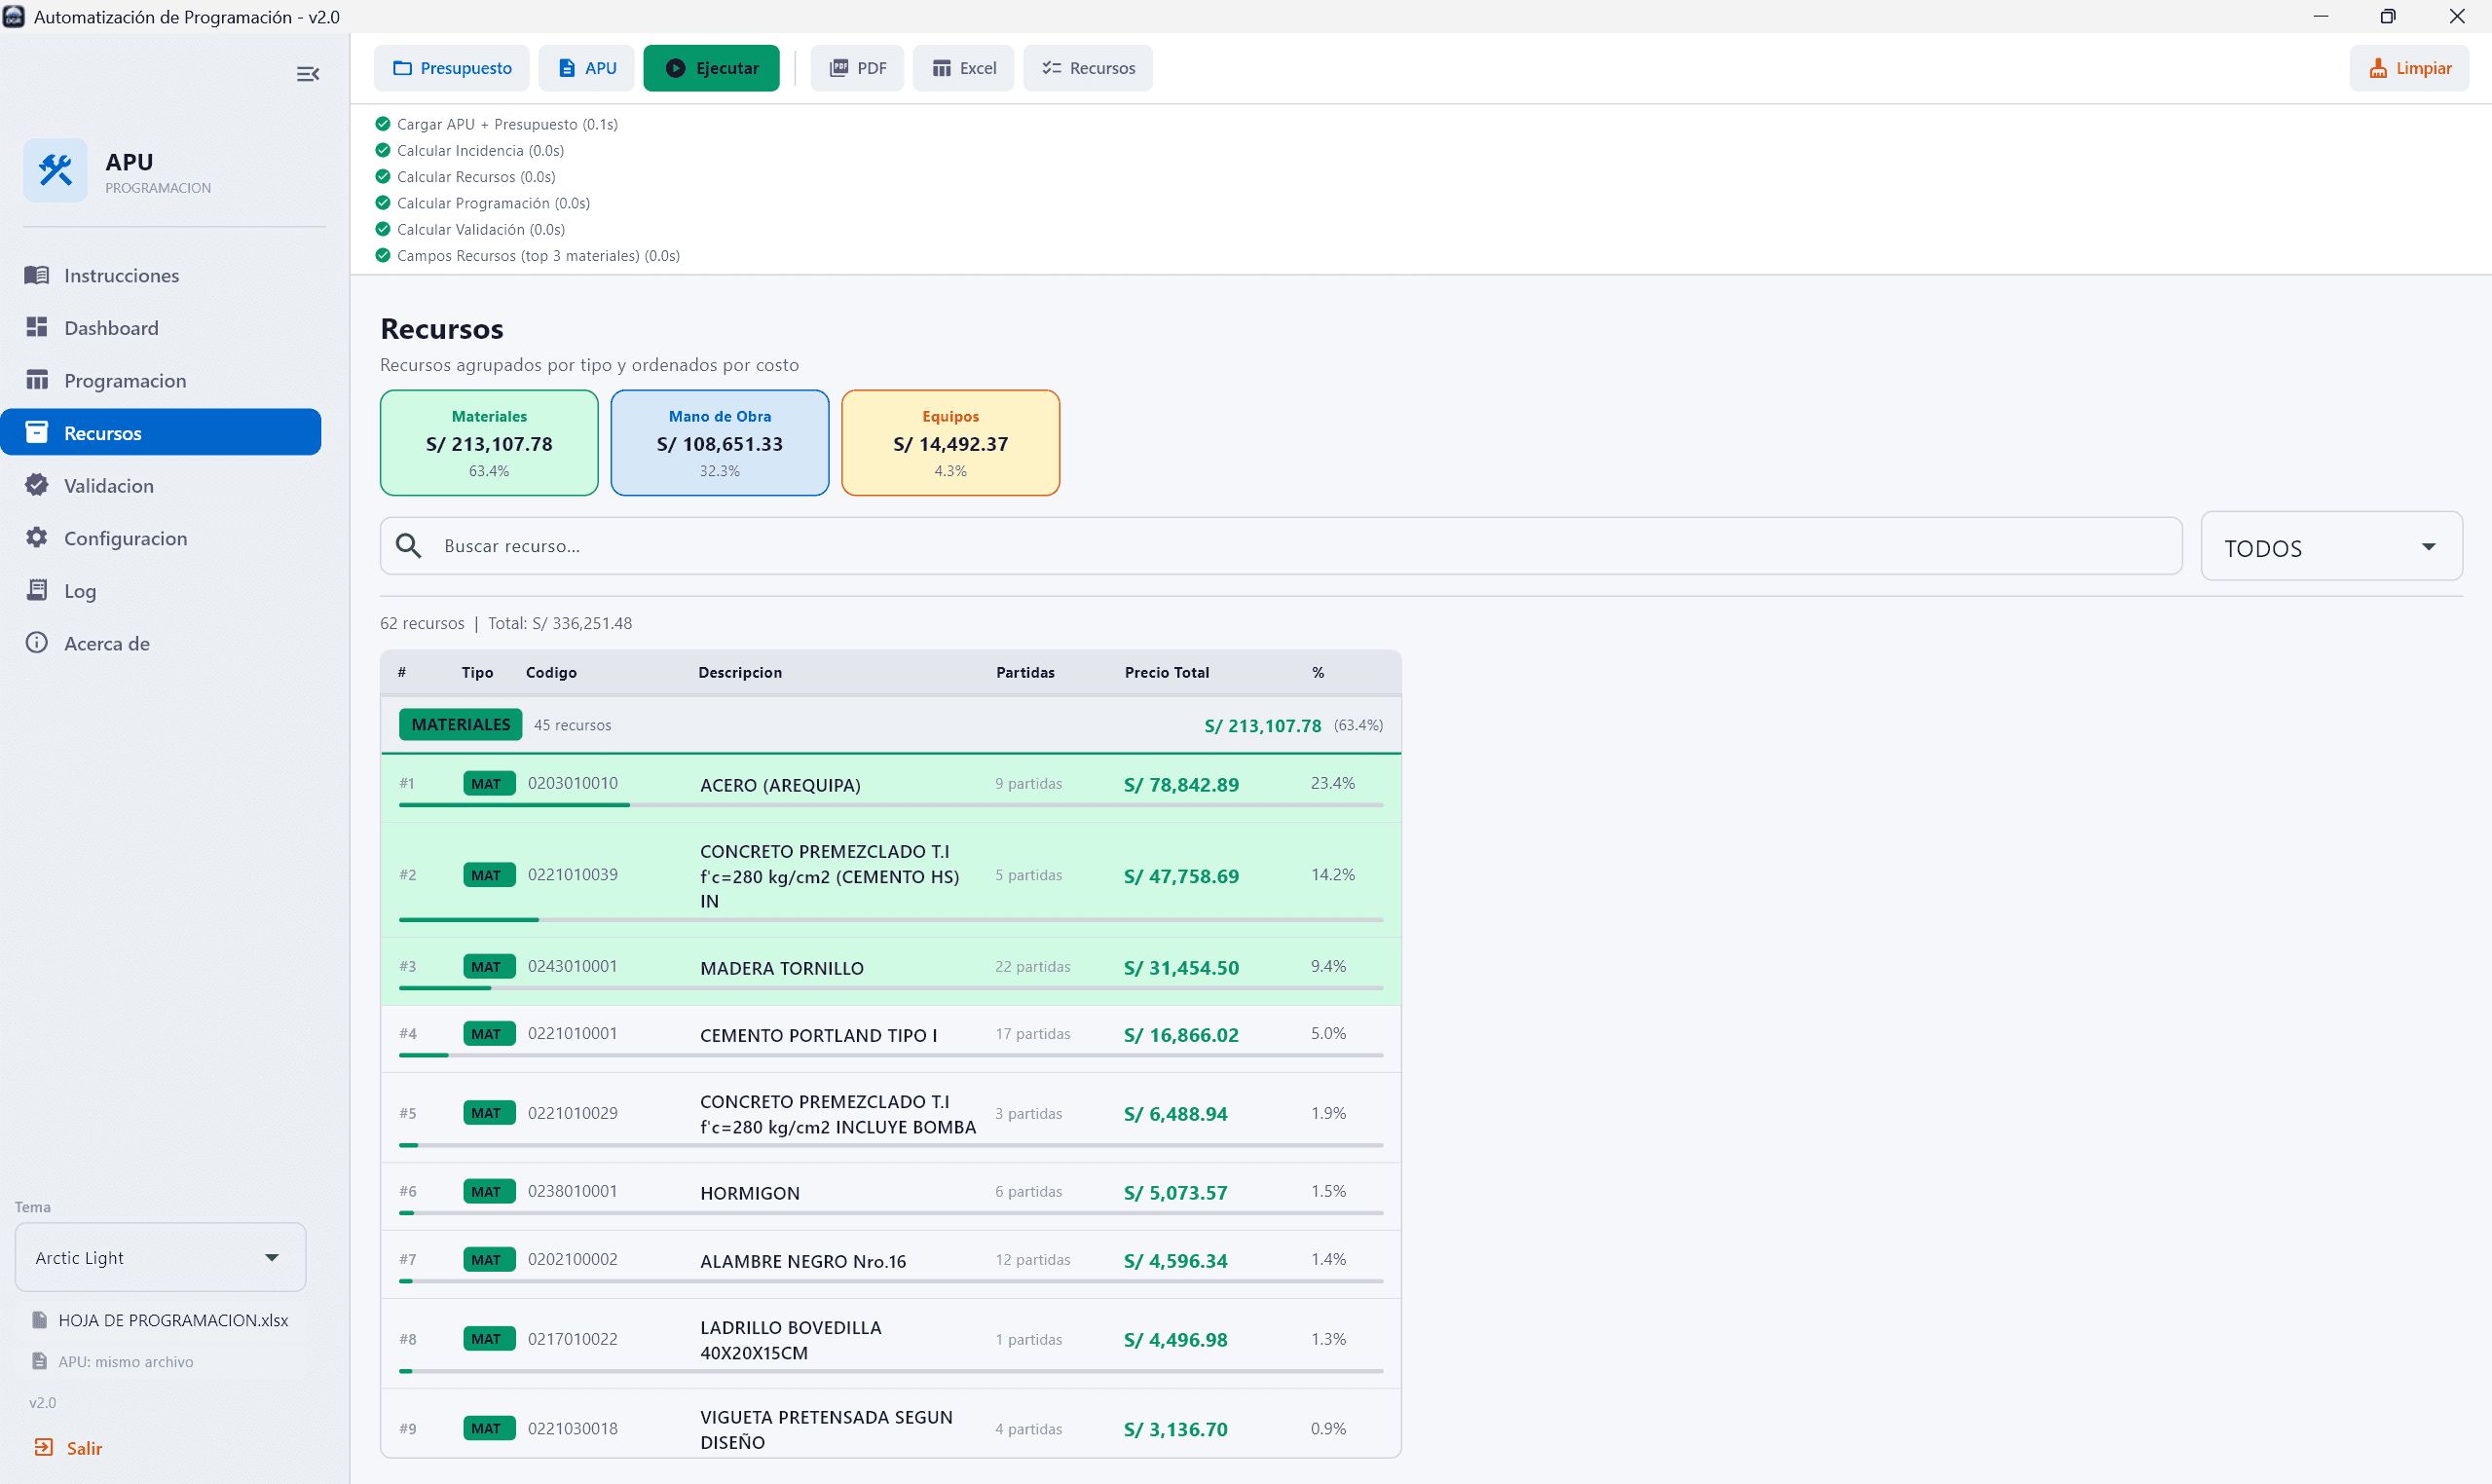
Task: Collapse the sidebar with the menu icon
Action: click(308, 74)
